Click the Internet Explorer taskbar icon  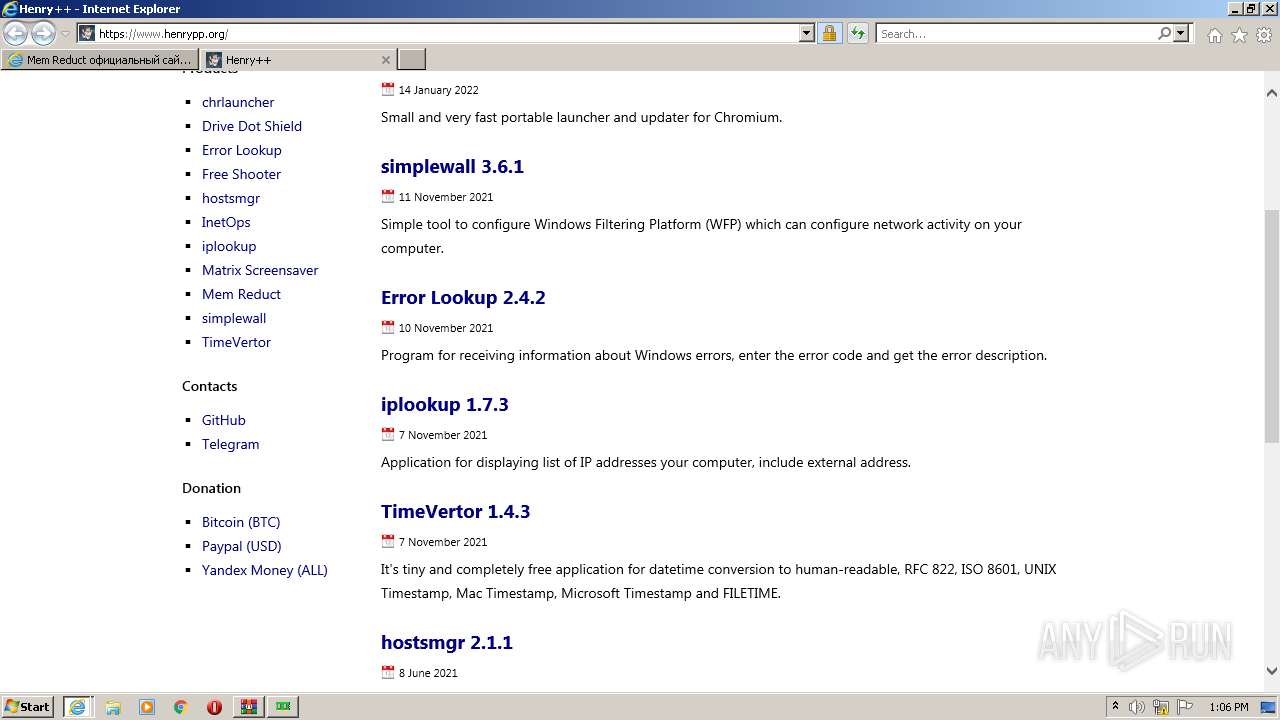pos(77,706)
